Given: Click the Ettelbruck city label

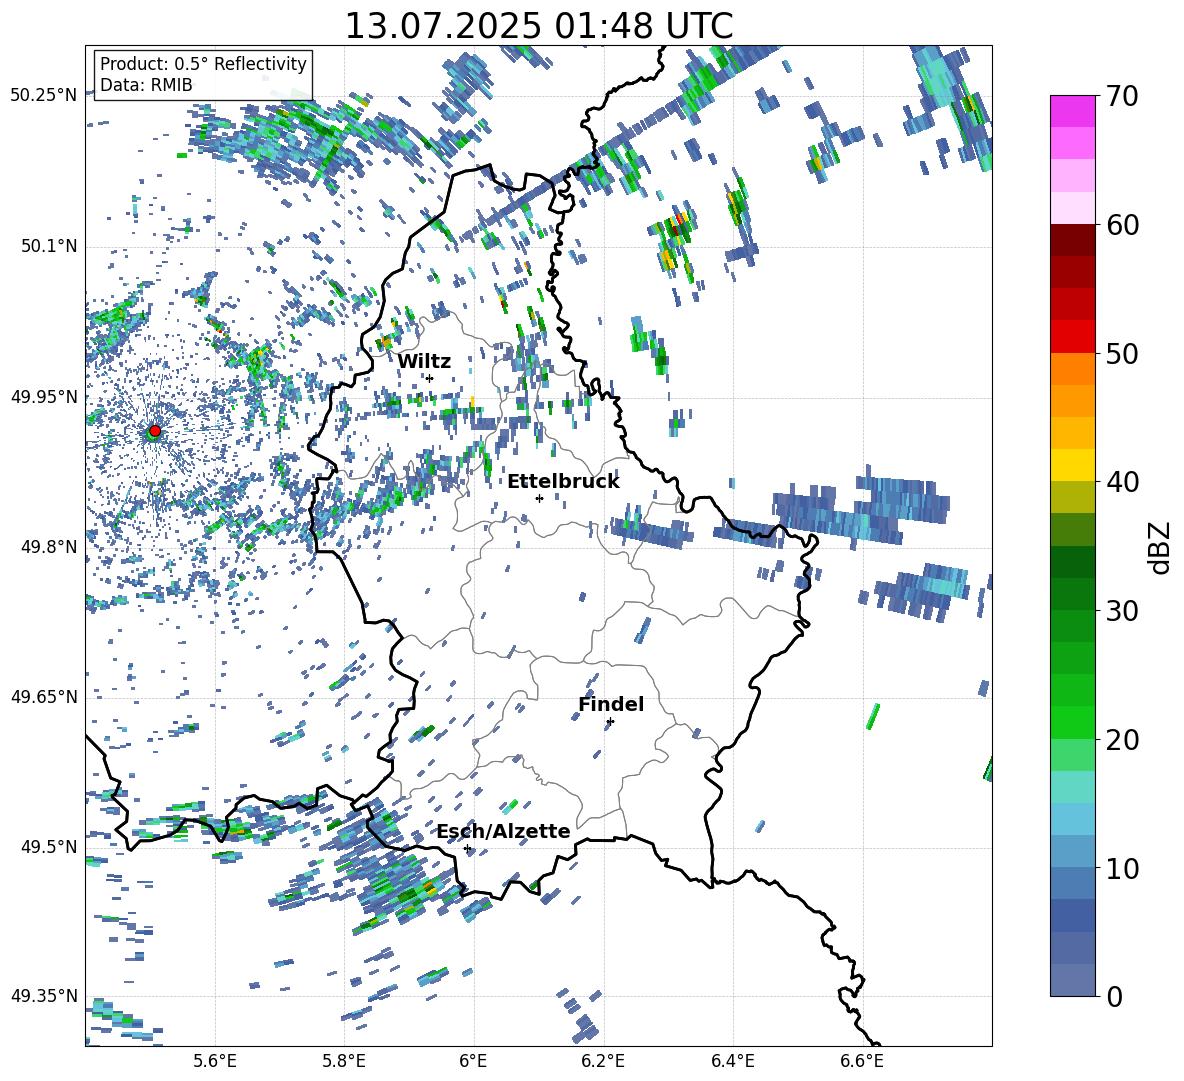Looking at the screenshot, I should pos(563,482).
